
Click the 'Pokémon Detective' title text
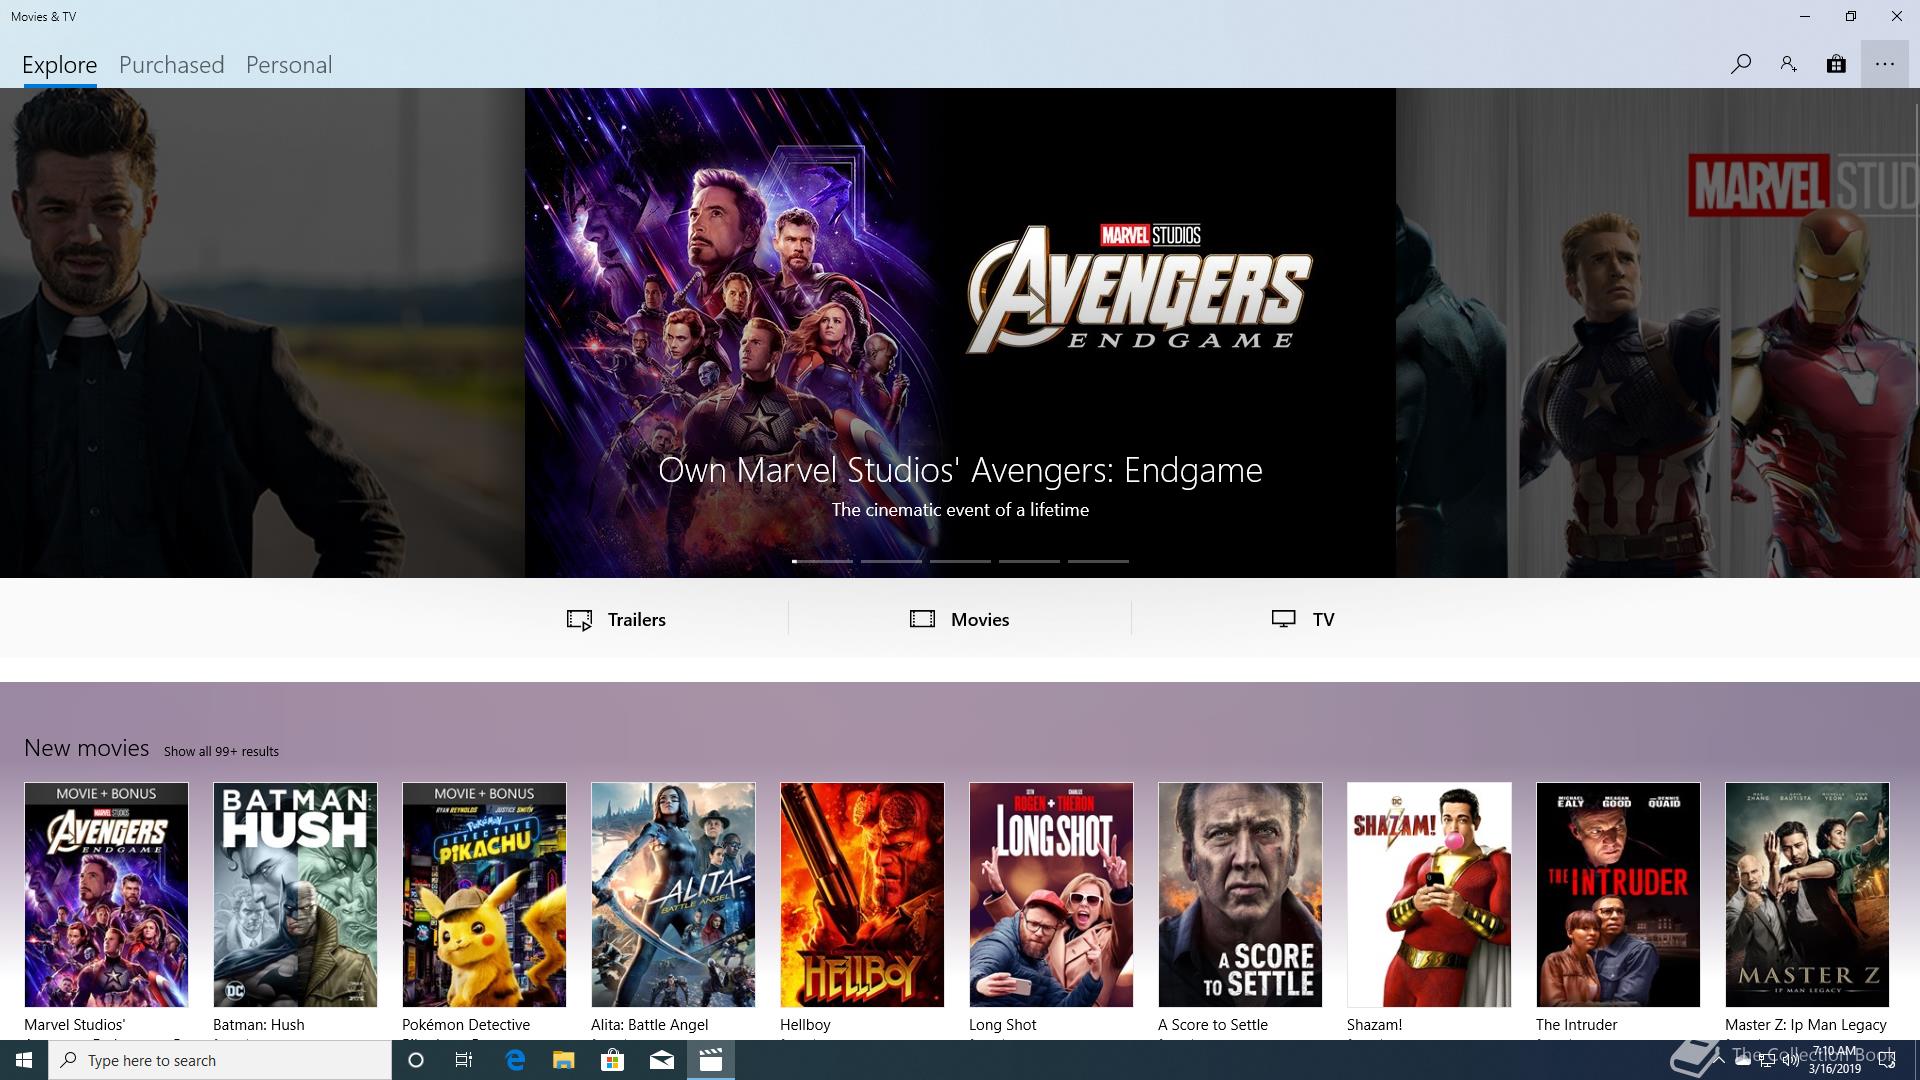pos(466,1025)
